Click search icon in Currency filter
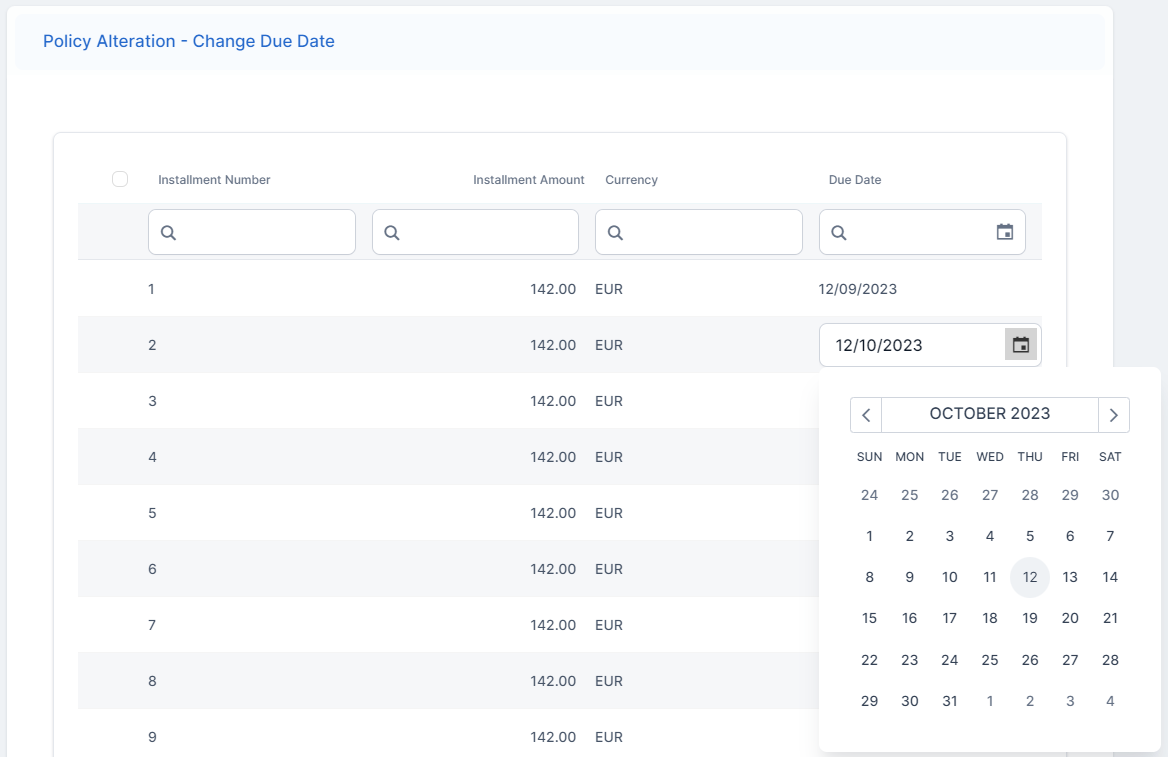 [615, 232]
